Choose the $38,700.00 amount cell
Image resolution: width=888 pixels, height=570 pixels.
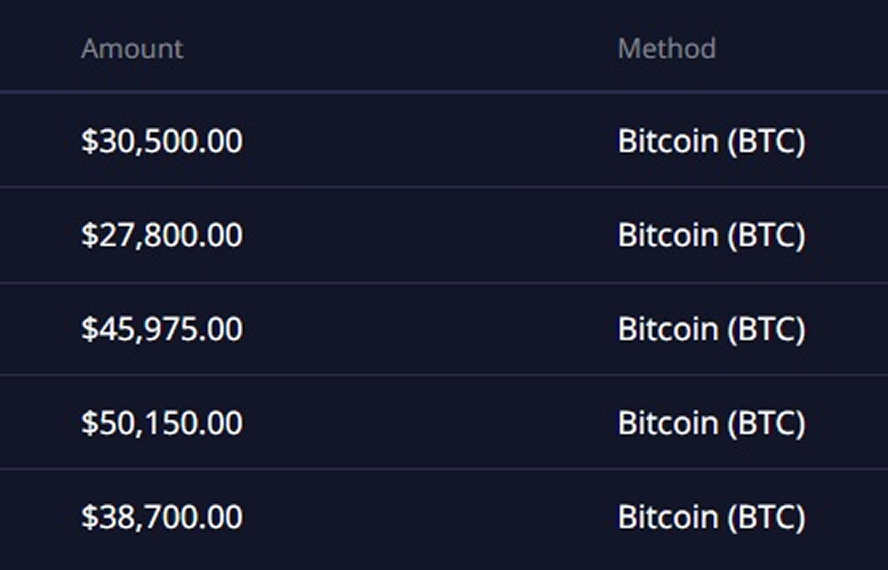point(161,517)
